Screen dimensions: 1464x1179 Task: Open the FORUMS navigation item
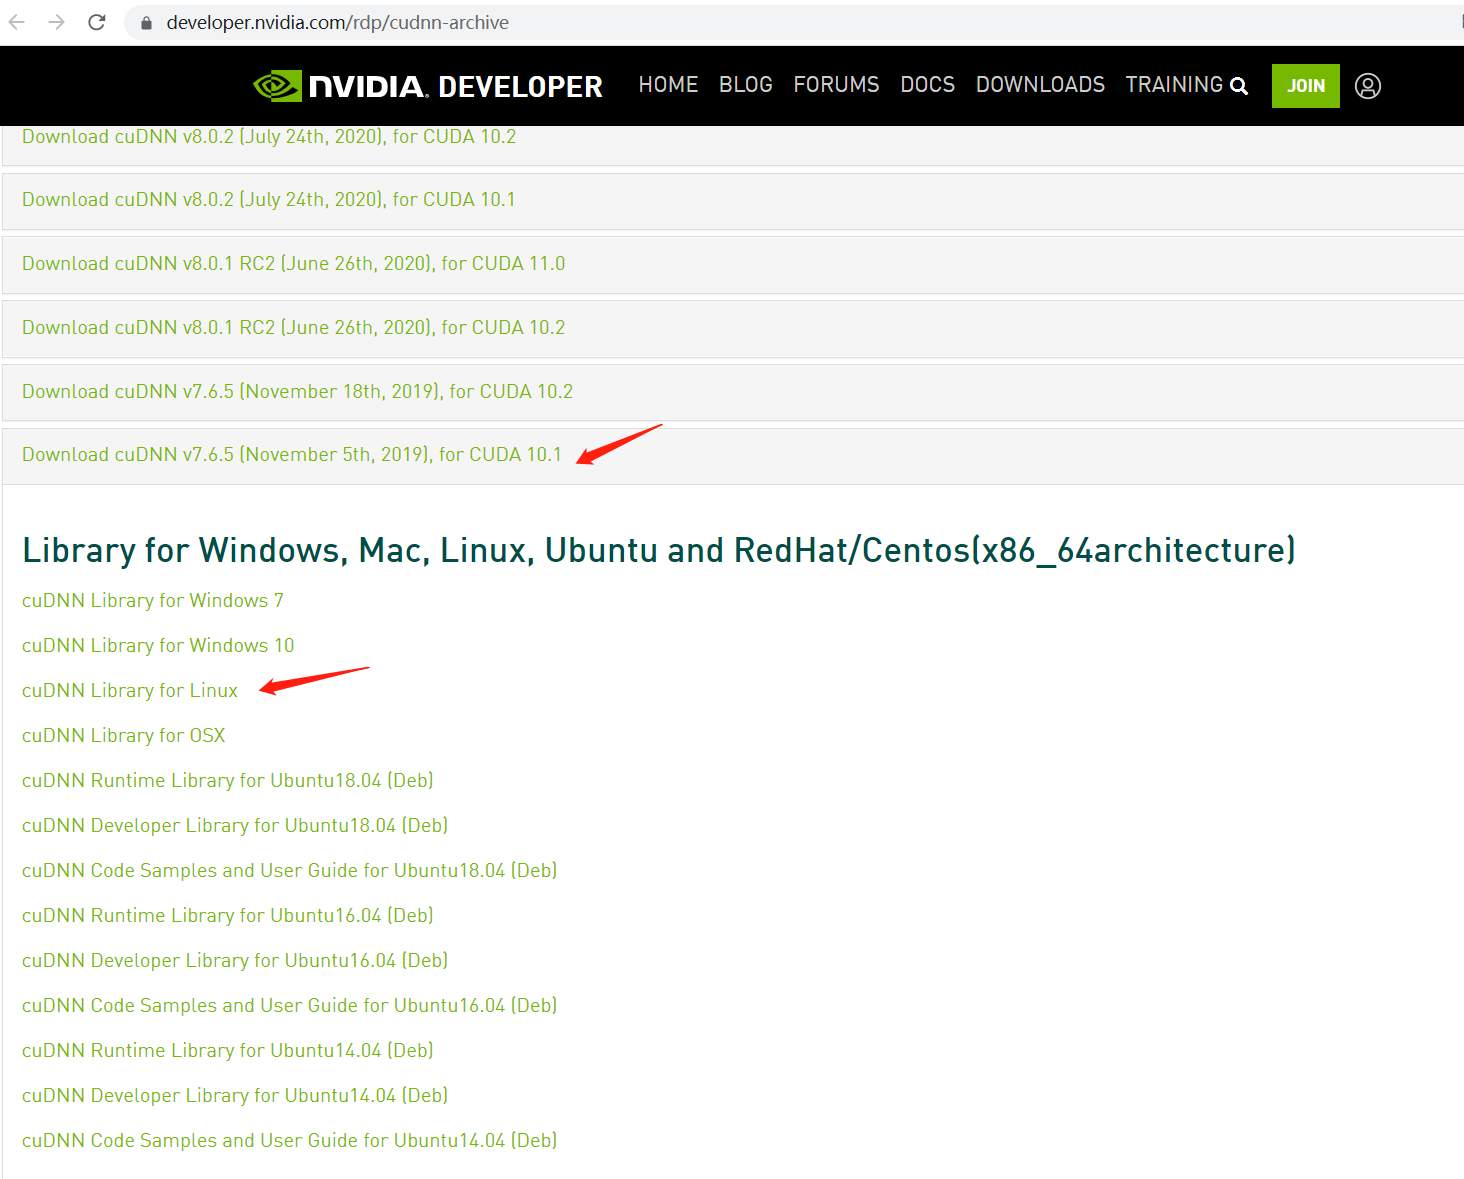coord(836,85)
